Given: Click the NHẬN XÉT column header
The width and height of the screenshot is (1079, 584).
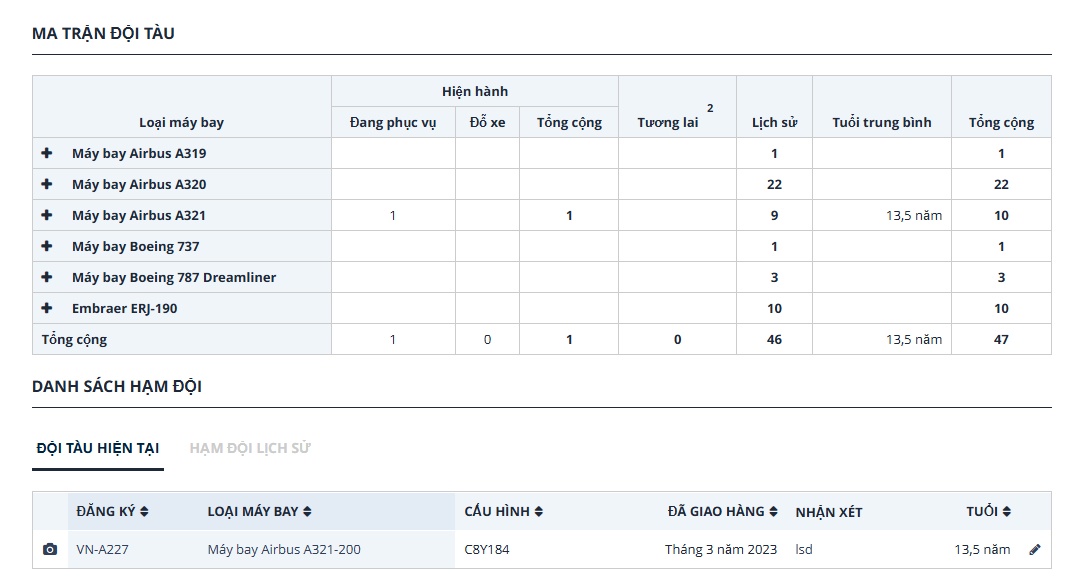Looking at the screenshot, I should 829,512.
